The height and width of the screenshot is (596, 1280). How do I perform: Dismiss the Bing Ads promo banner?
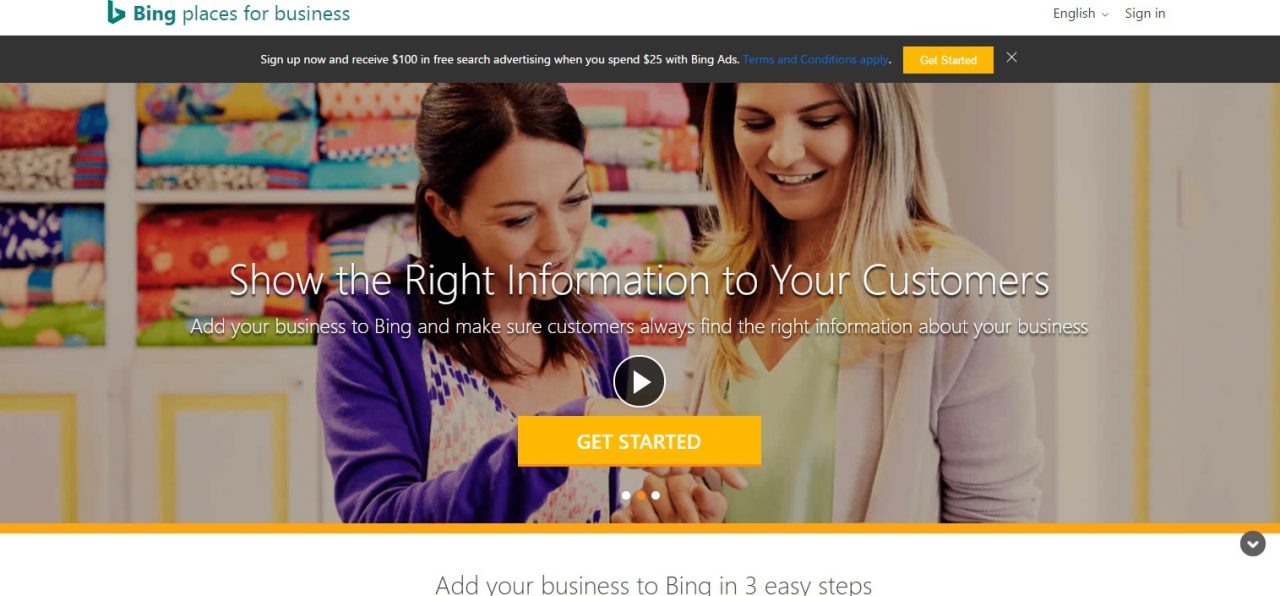(1012, 57)
